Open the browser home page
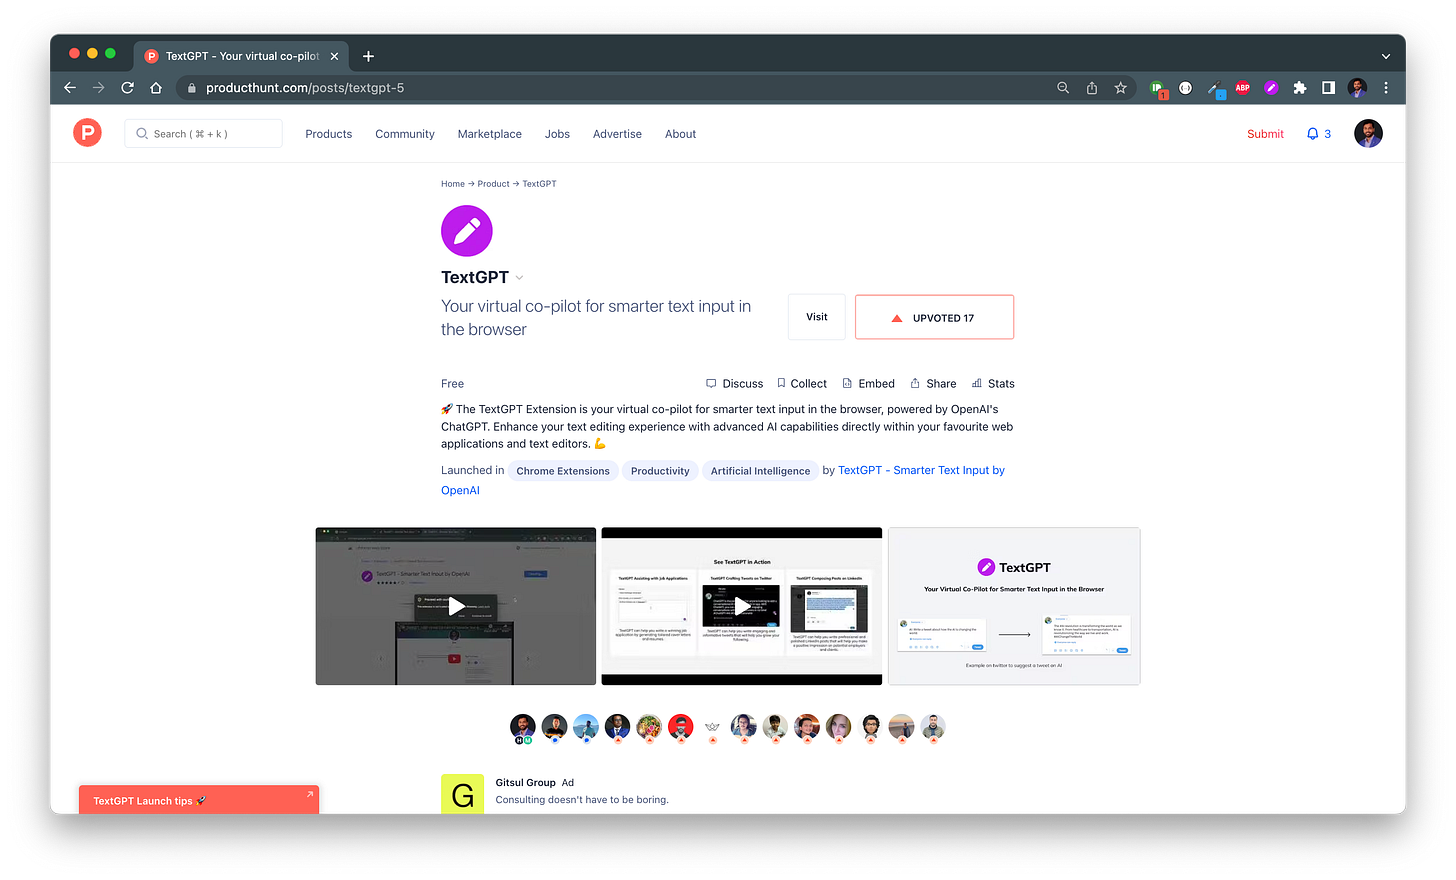The height and width of the screenshot is (880, 1456). click(156, 88)
